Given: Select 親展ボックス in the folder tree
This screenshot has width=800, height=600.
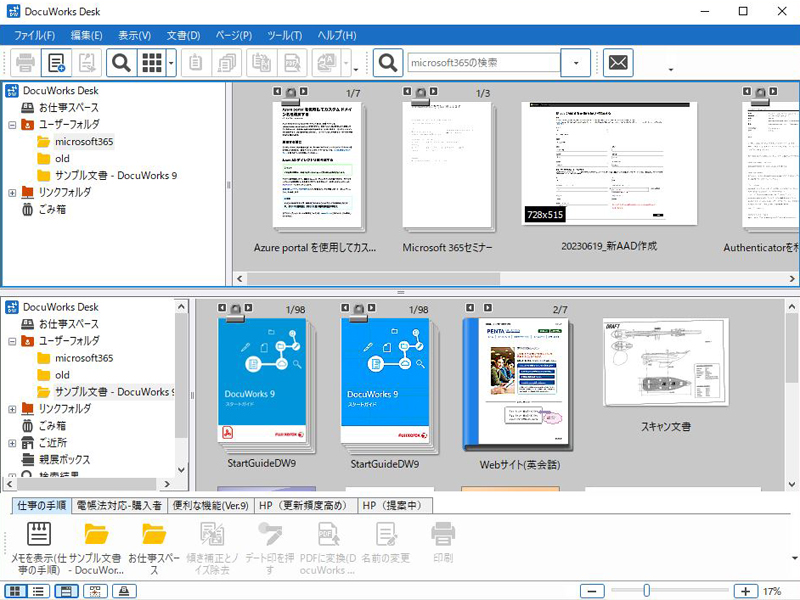Looking at the screenshot, I should click(x=64, y=460).
